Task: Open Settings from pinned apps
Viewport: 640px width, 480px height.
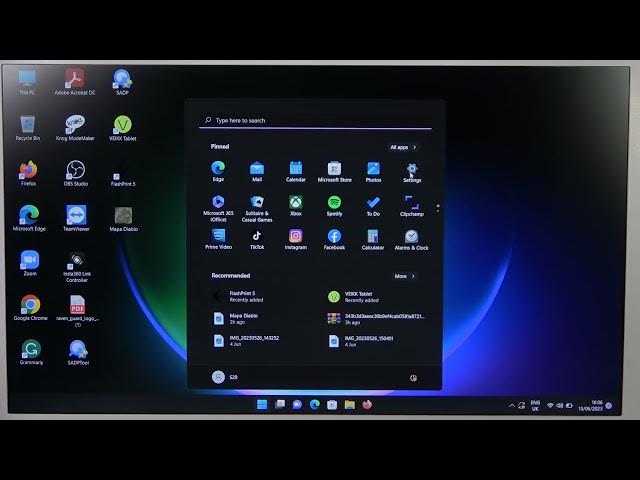Action: [412, 171]
